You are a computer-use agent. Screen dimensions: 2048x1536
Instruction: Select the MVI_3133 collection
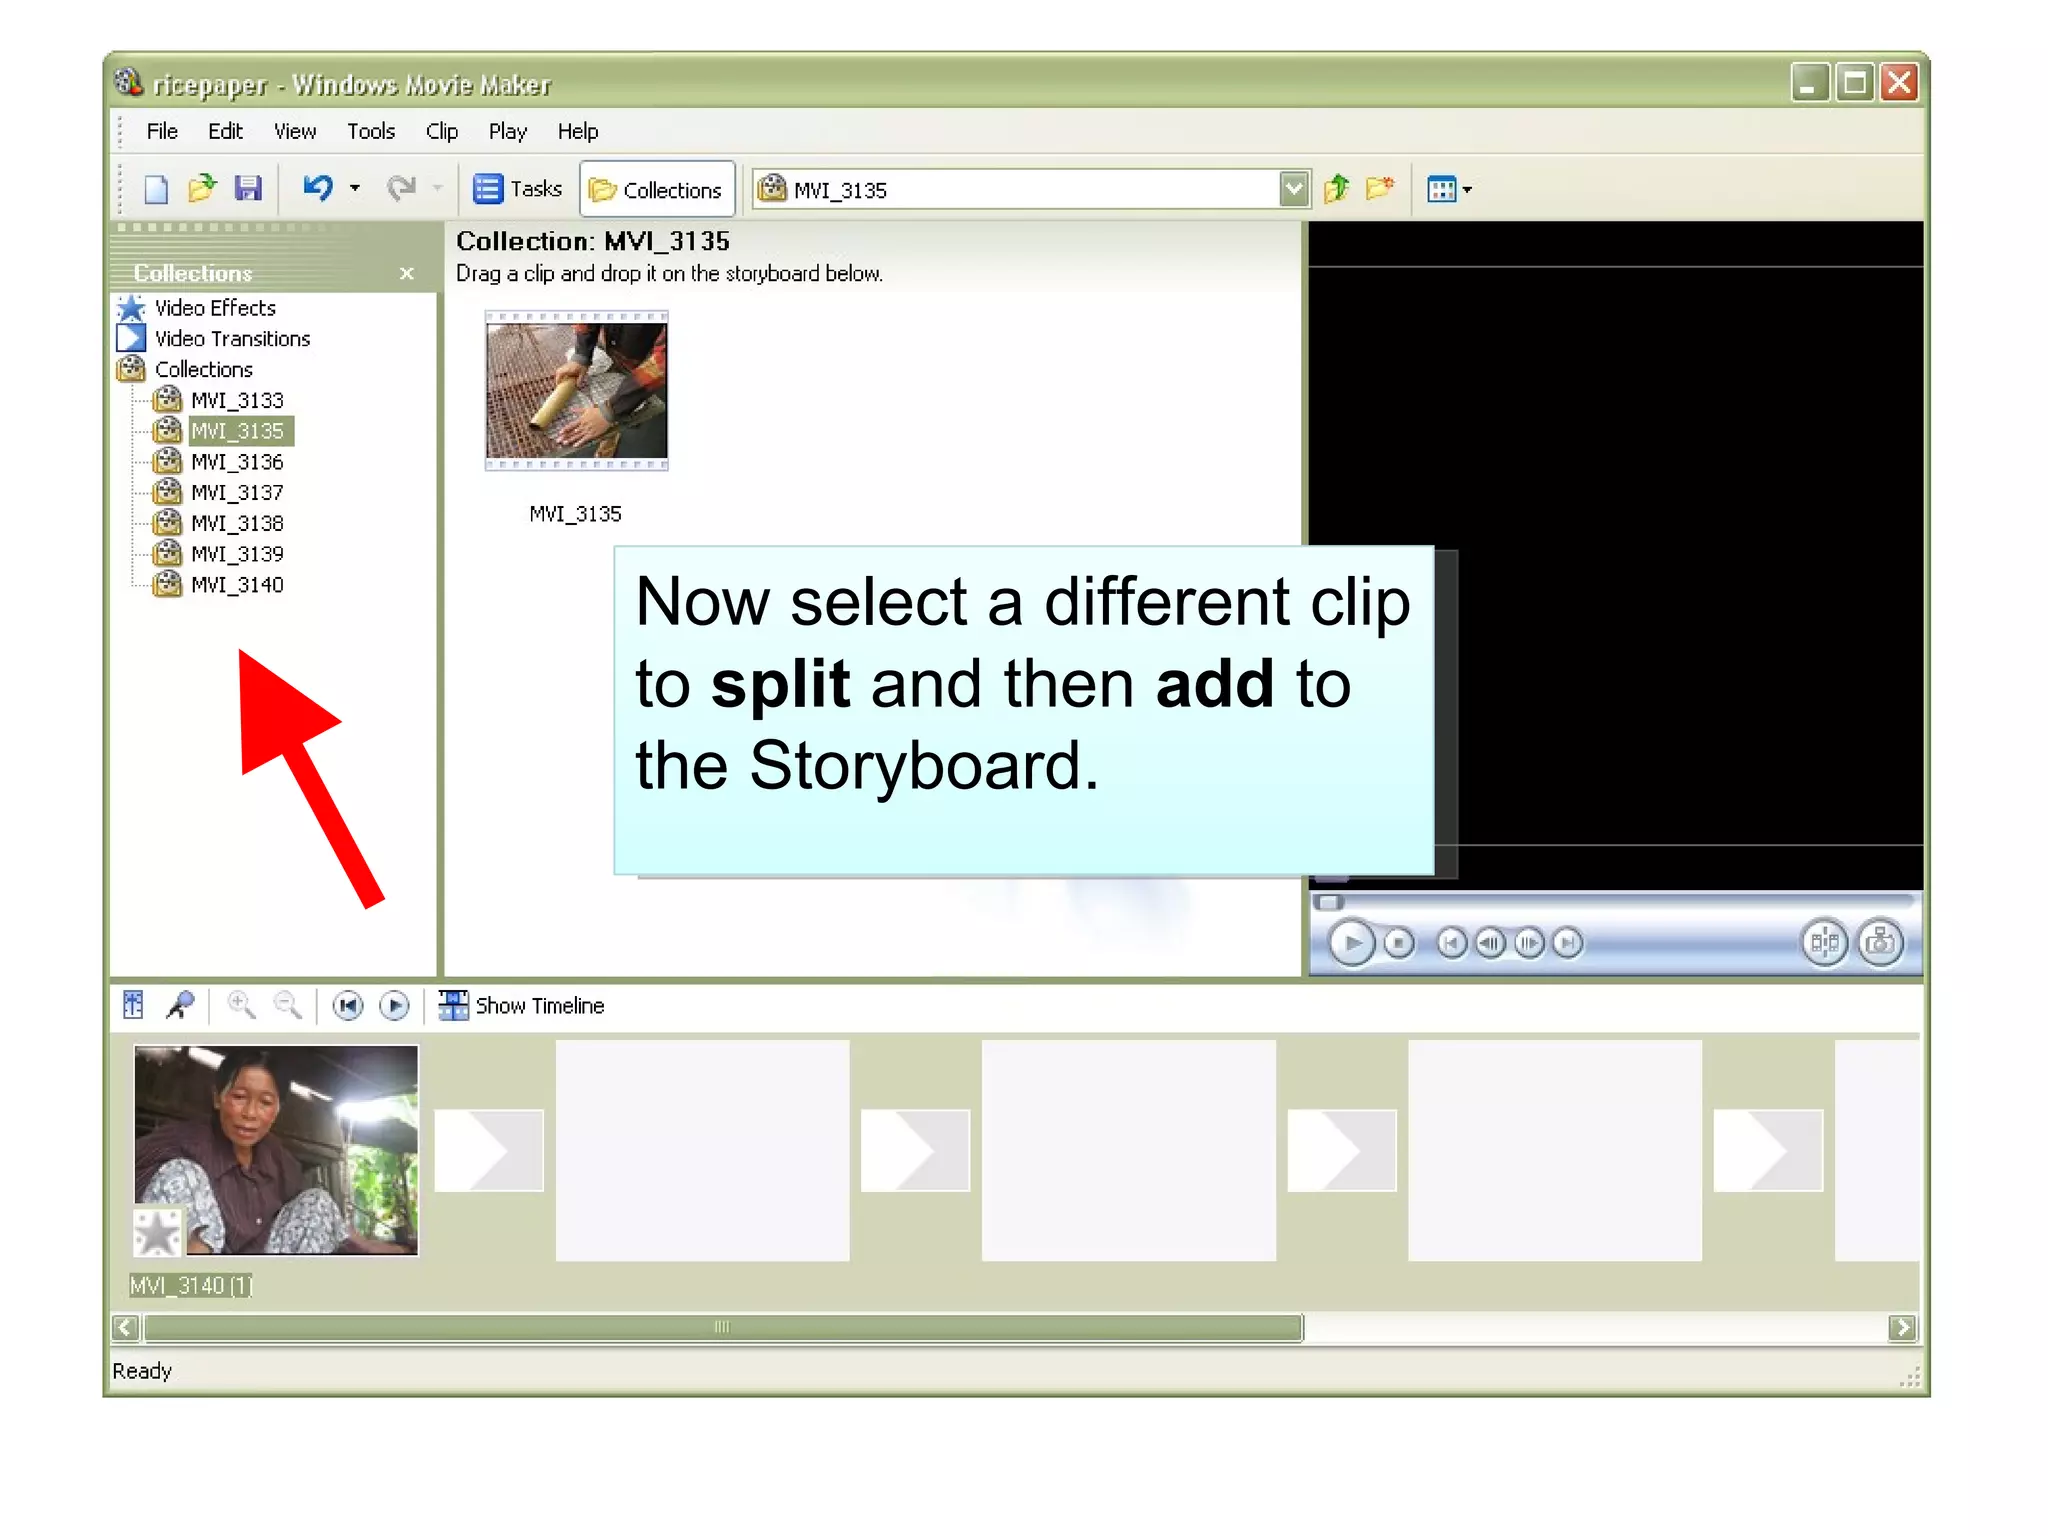(x=237, y=400)
